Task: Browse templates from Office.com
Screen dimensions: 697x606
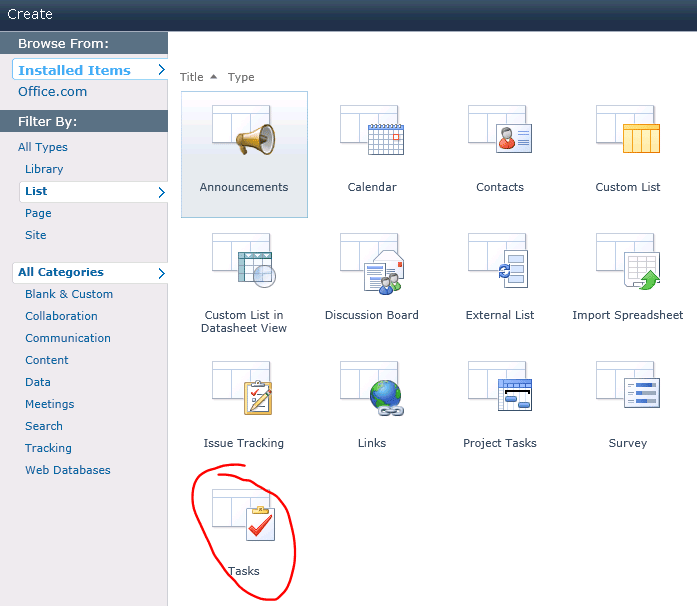Action: (x=52, y=92)
